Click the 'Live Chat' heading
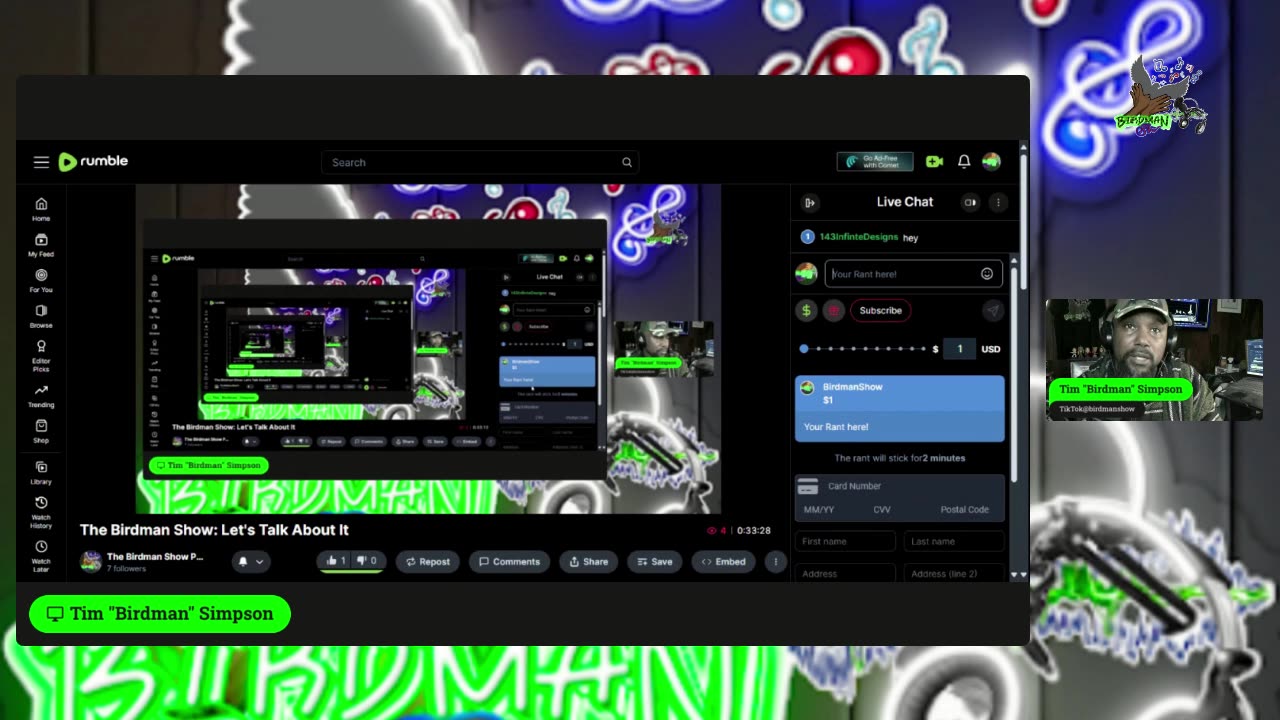Image resolution: width=1280 pixels, height=720 pixels. click(x=905, y=202)
